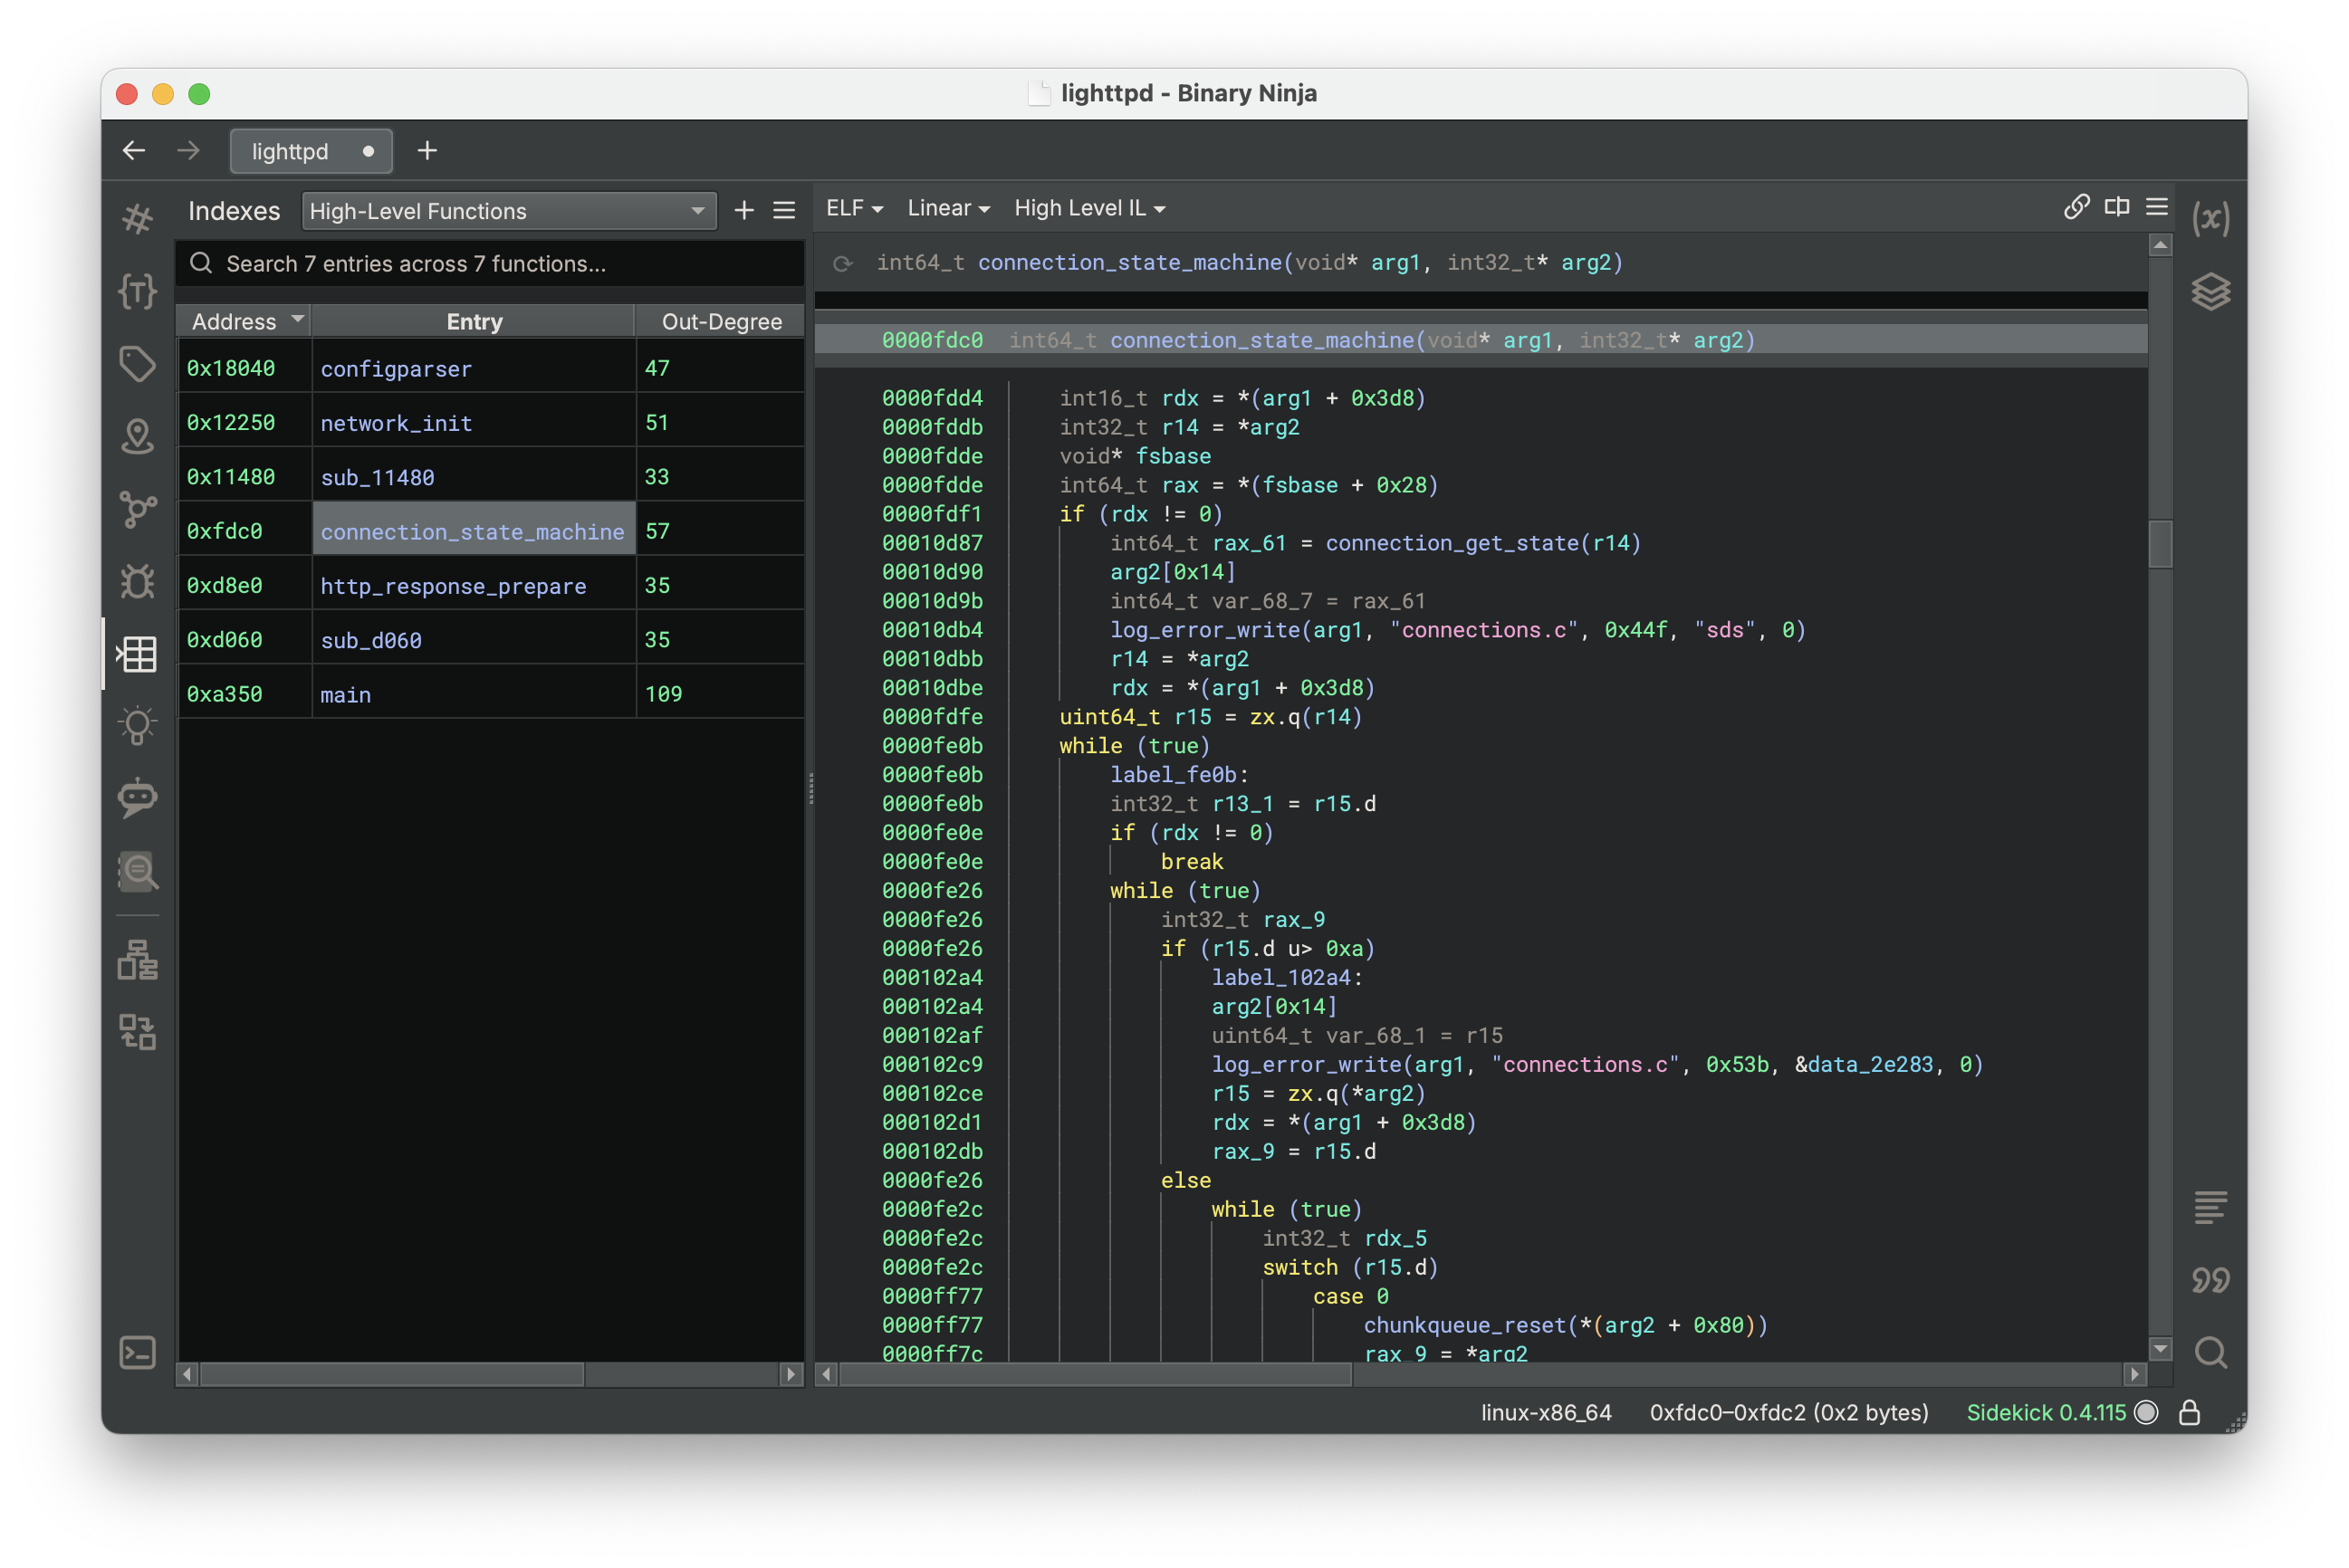Open the Debugger bug icon panel

[x=137, y=581]
